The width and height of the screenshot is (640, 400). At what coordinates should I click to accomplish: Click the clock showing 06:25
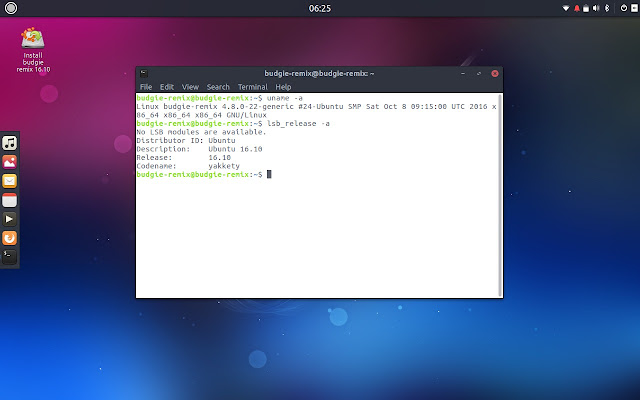point(320,8)
